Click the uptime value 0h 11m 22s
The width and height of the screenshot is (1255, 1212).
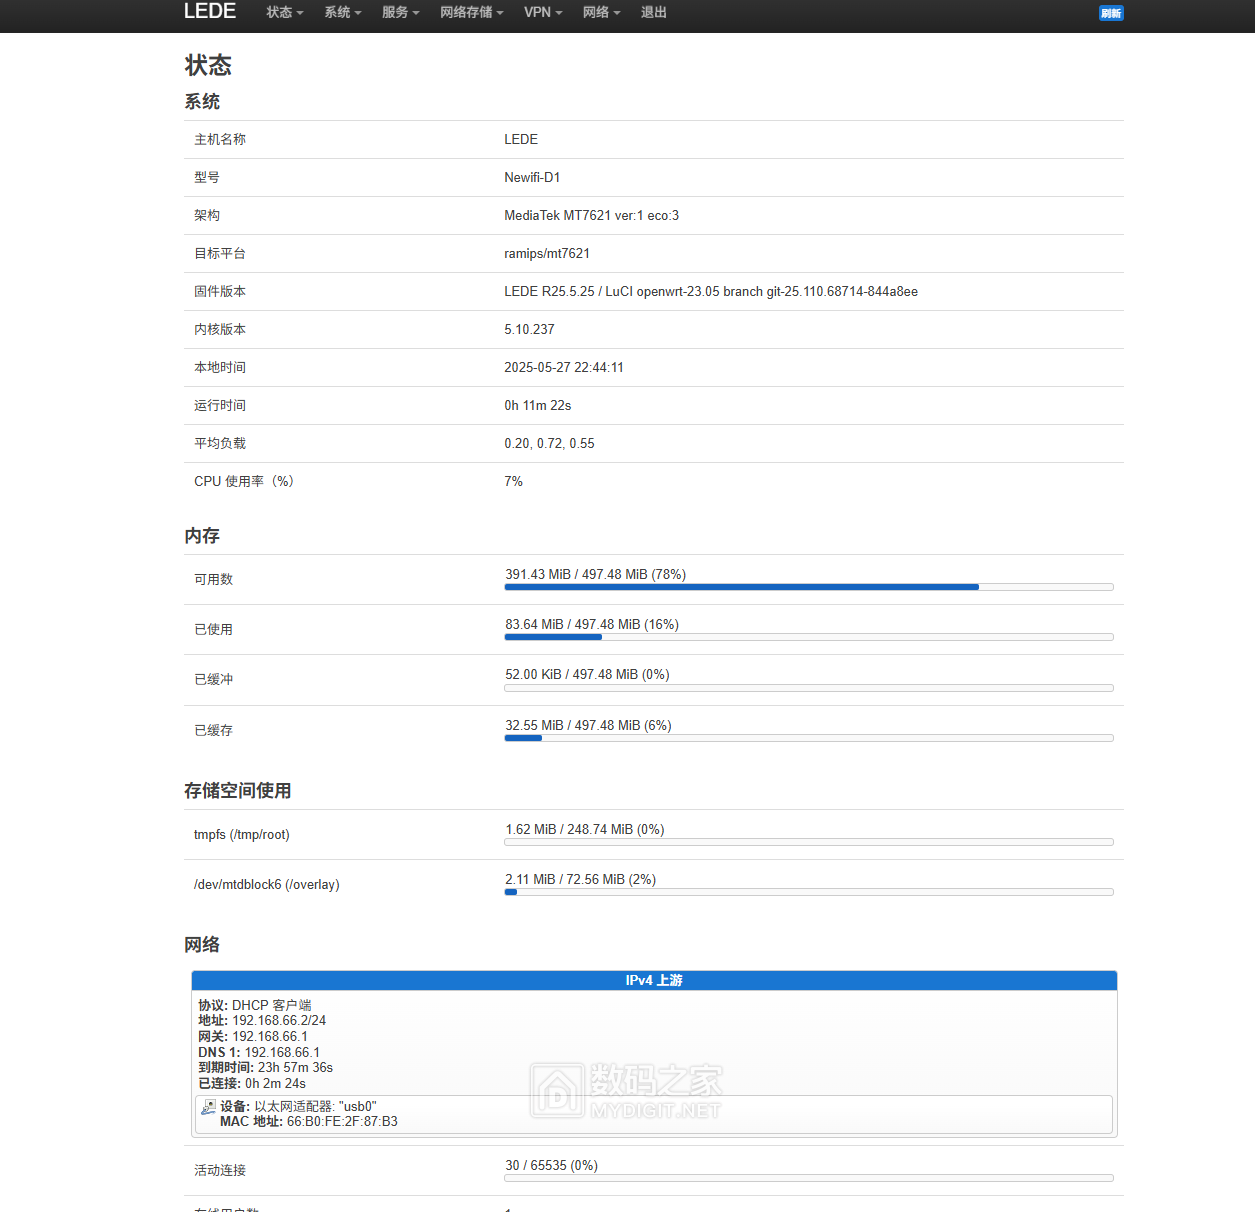538,406
